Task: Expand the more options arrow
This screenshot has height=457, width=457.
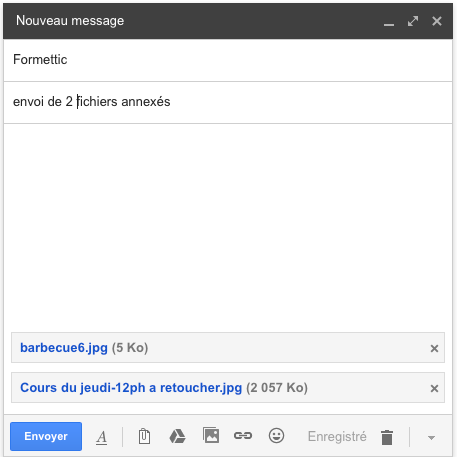Action: coord(431,438)
